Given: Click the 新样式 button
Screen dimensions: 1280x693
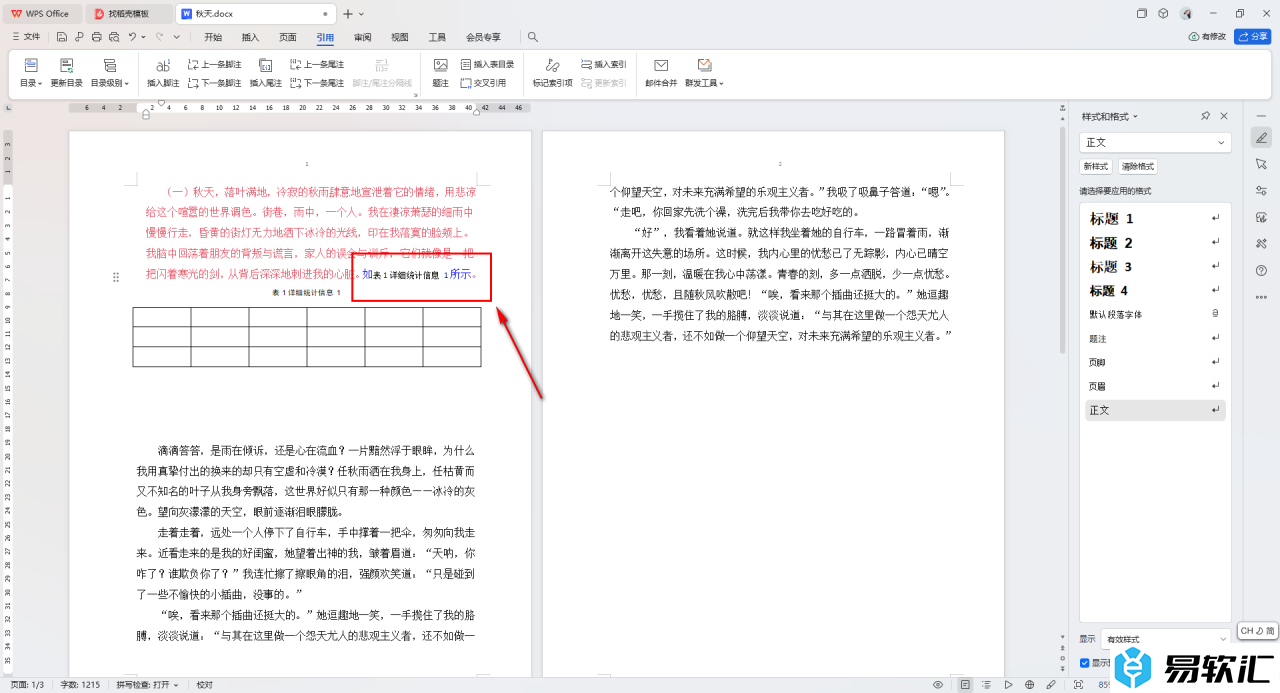Looking at the screenshot, I should [1095, 166].
